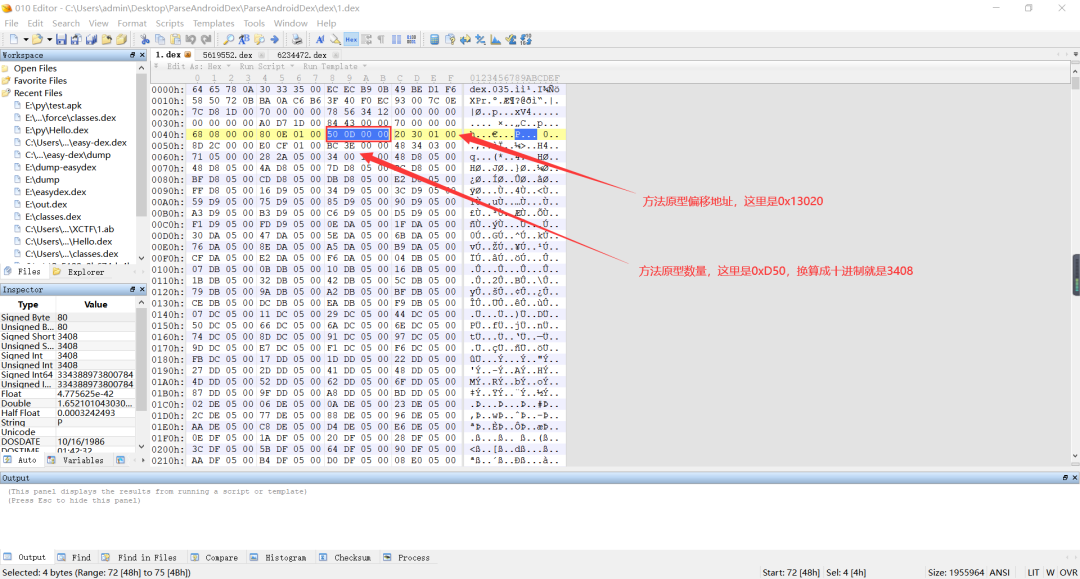
Task: Click the Font icon in toolbar
Action: 320,39
